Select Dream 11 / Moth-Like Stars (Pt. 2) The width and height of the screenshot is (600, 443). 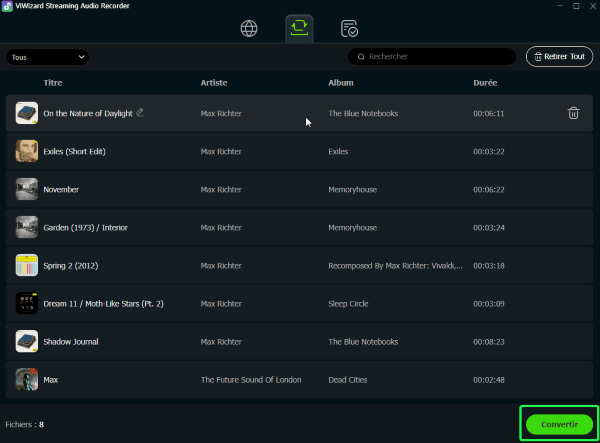point(103,304)
